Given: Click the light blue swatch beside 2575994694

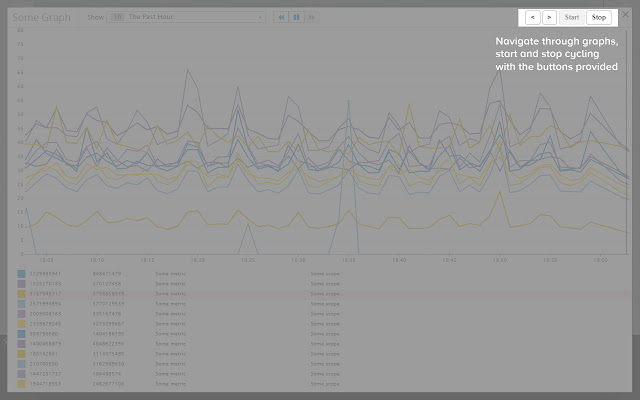Looking at the screenshot, I should 21,304.
